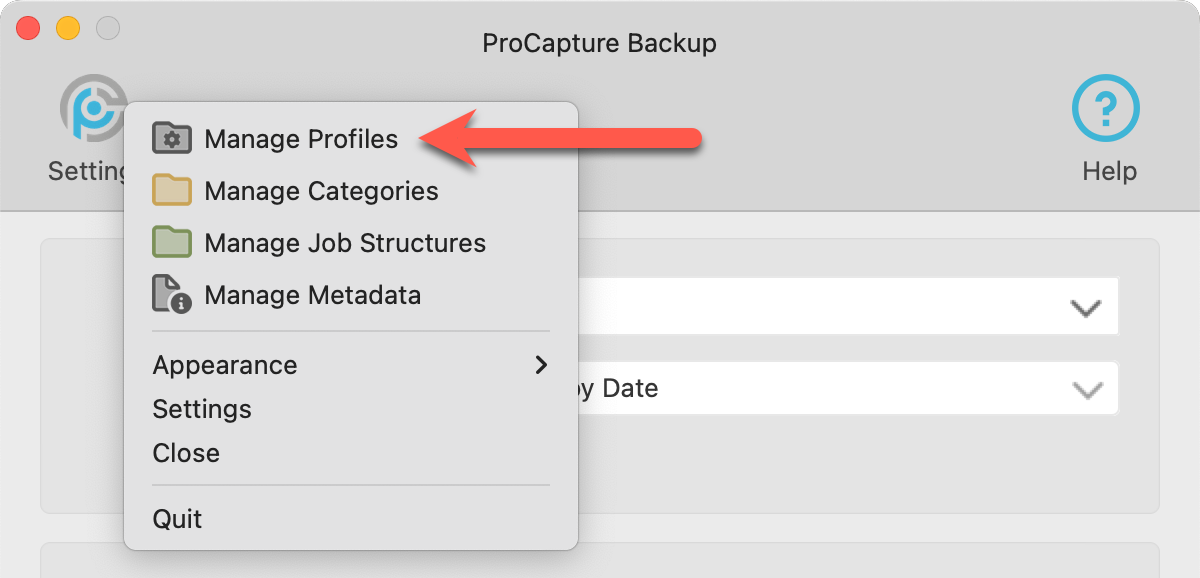Click the green Job Structures folder icon
This screenshot has width=1200, height=578.
(172, 242)
